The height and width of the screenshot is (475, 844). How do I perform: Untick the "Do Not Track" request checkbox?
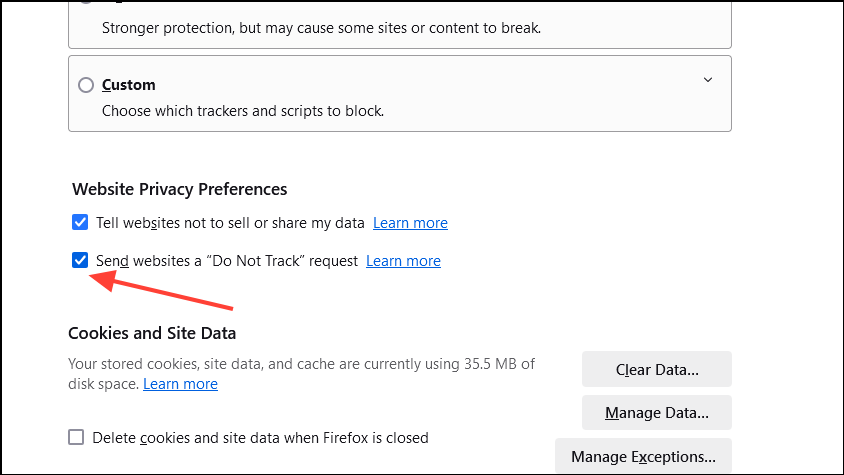pos(80,261)
